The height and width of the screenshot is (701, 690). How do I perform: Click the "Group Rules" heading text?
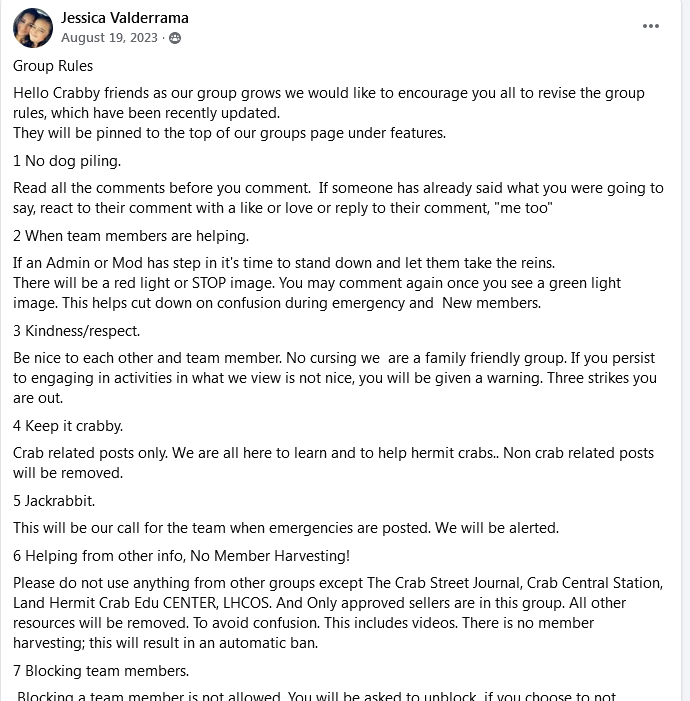tap(53, 66)
